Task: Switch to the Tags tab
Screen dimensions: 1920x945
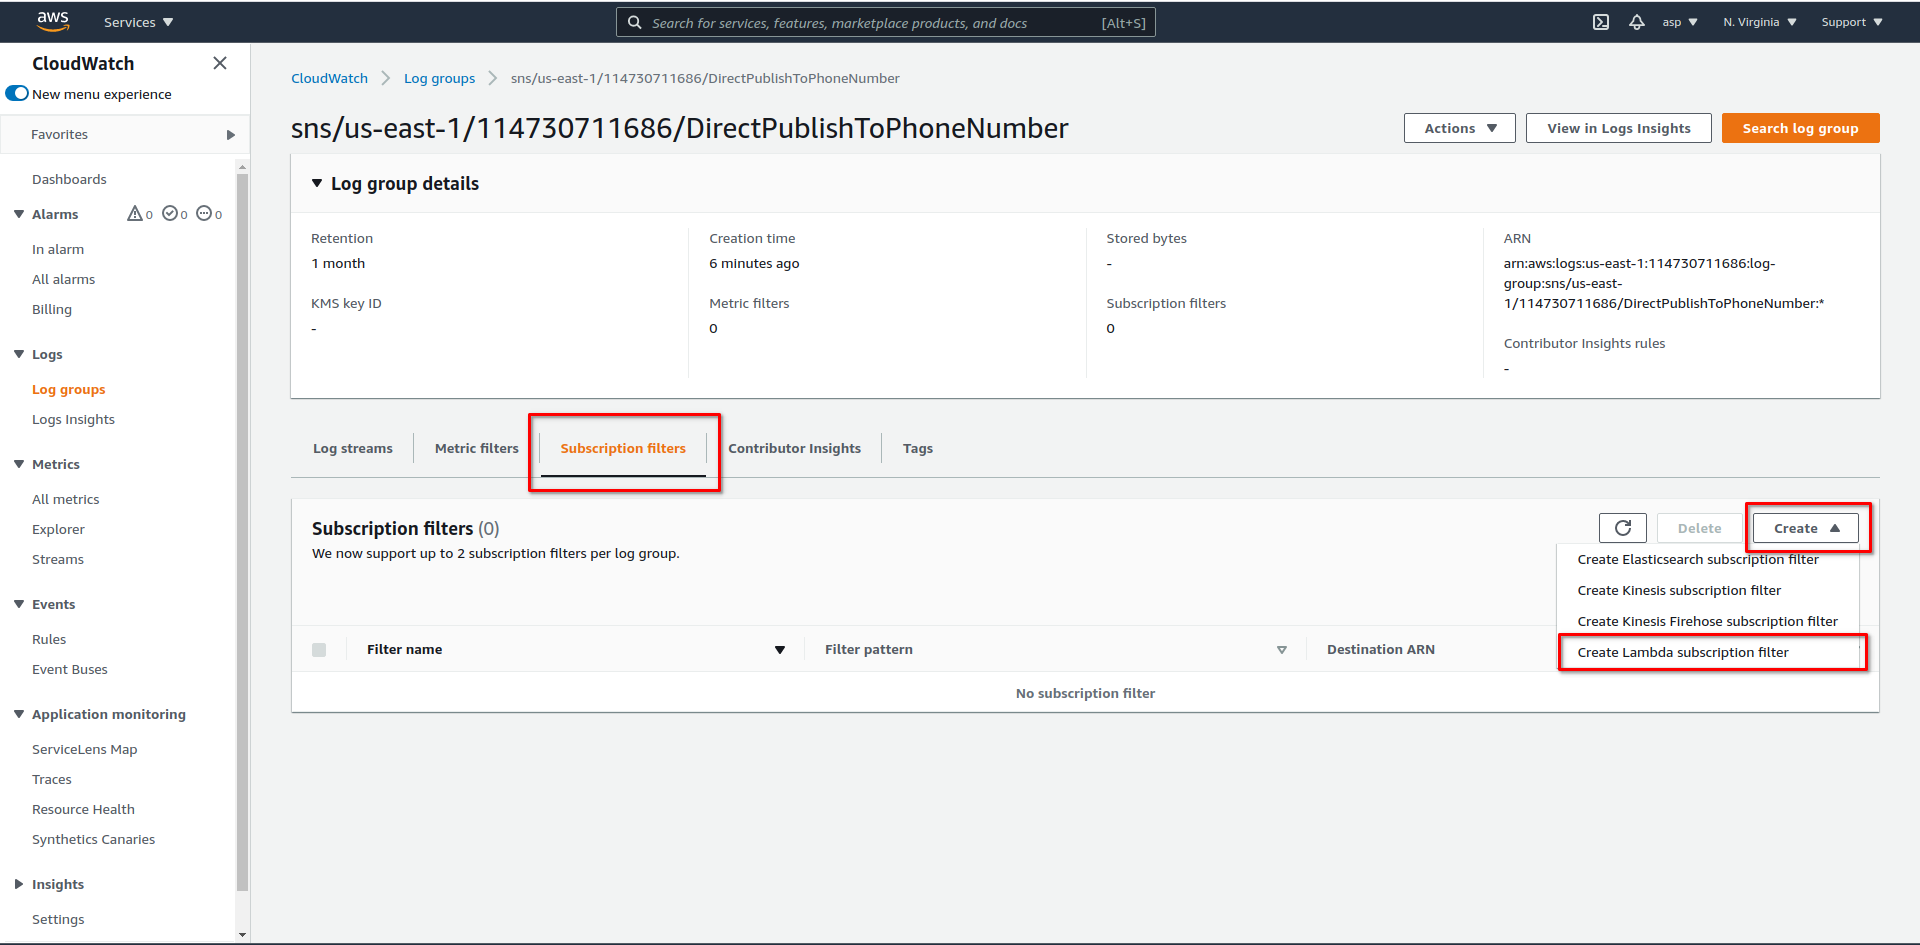Action: tap(918, 448)
